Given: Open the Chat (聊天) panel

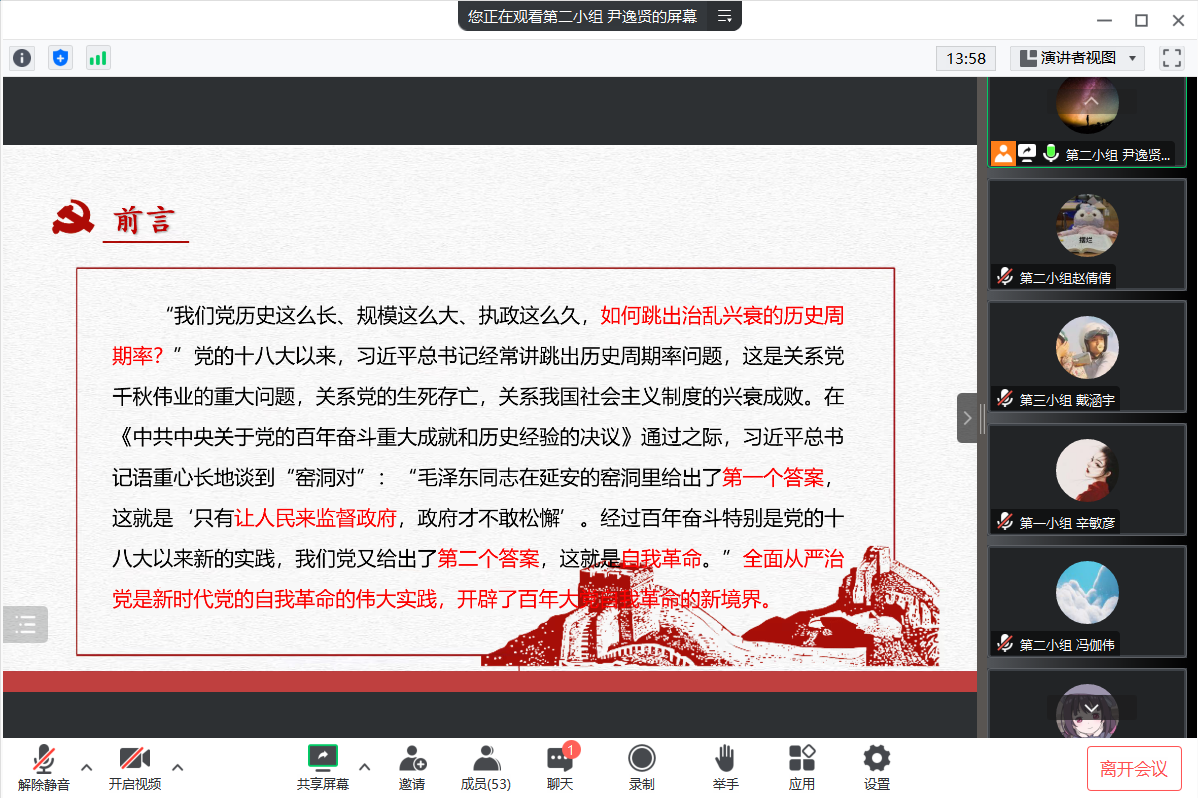Looking at the screenshot, I should pyautogui.click(x=560, y=768).
